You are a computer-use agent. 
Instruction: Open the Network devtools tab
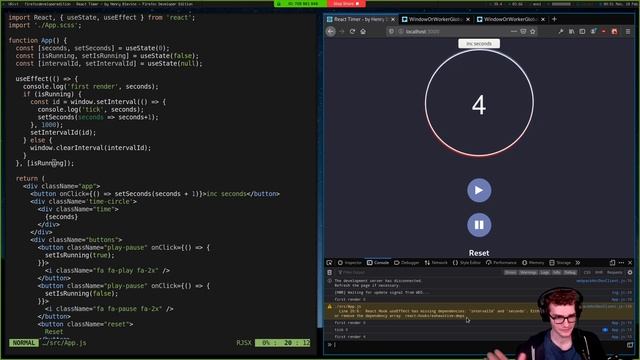pyautogui.click(x=436, y=262)
